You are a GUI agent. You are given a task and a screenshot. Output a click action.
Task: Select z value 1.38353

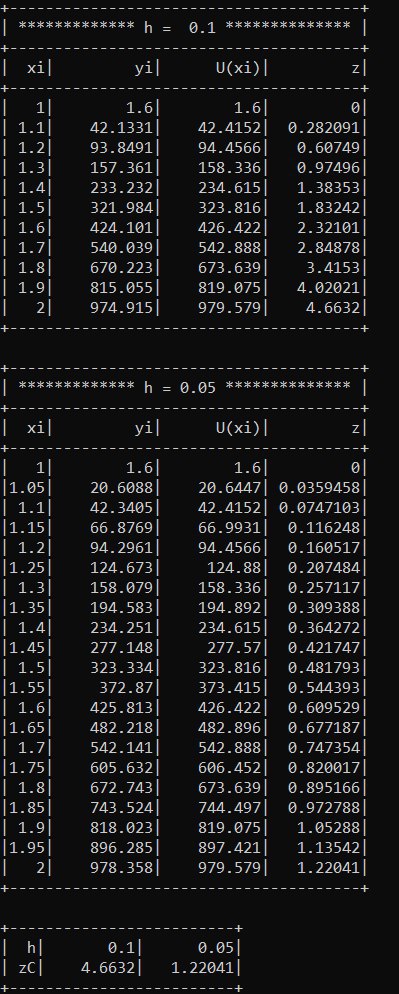coord(328,188)
